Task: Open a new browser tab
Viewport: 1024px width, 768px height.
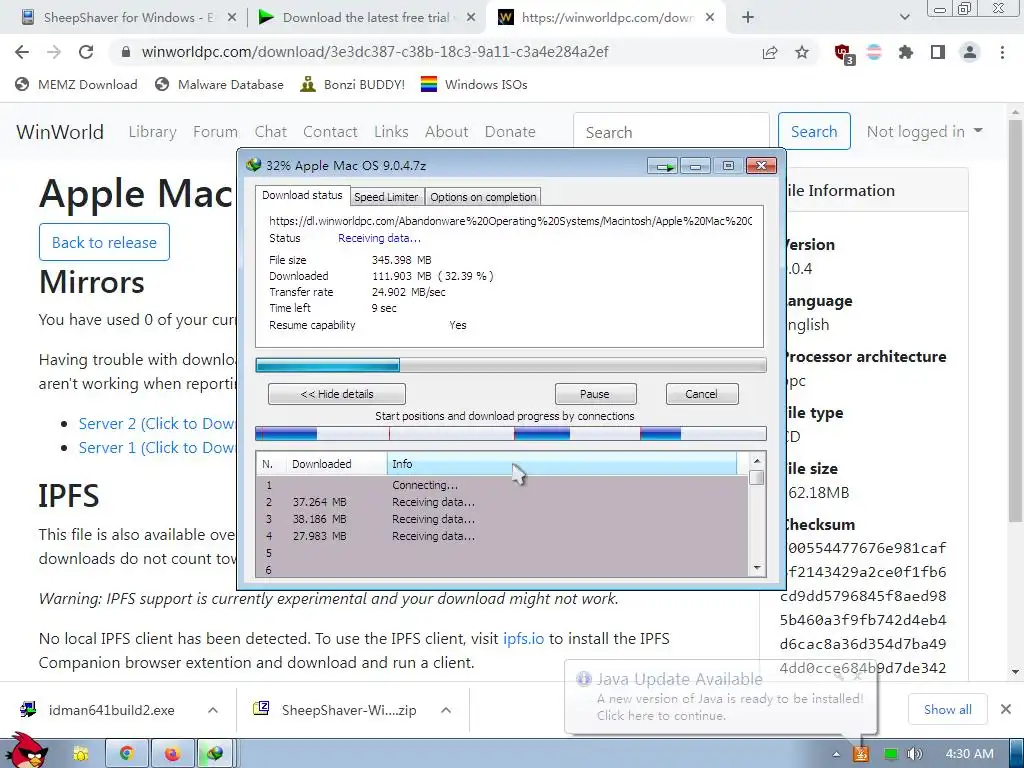Action: (x=748, y=18)
